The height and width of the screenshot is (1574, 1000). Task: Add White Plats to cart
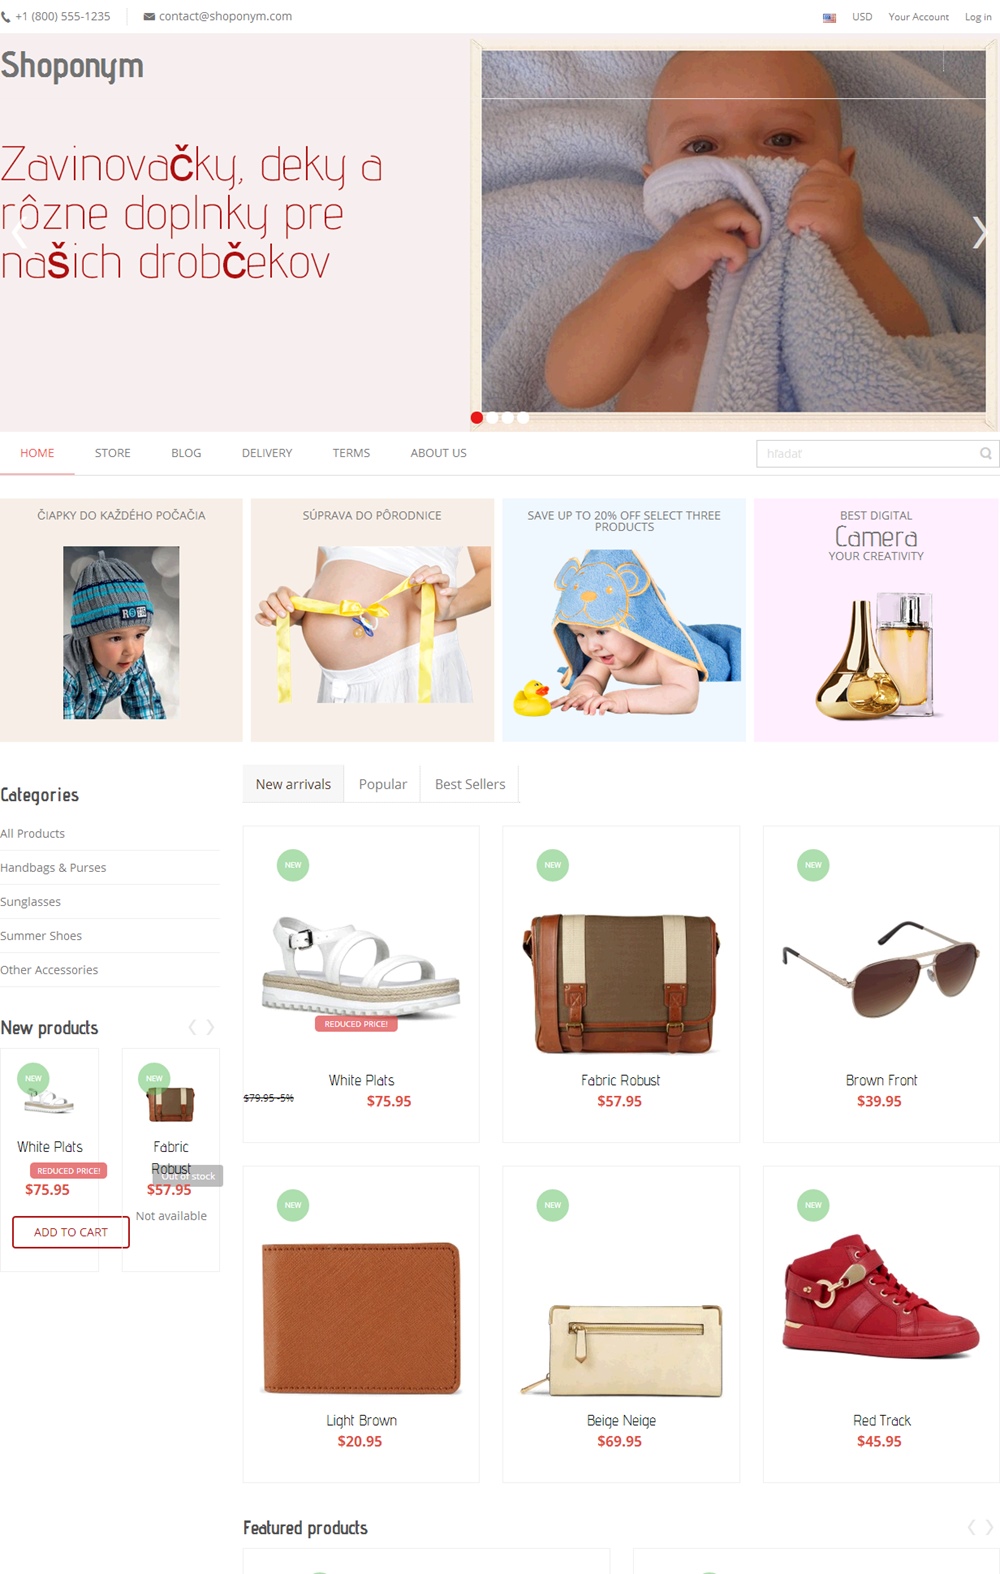pos(71,1232)
